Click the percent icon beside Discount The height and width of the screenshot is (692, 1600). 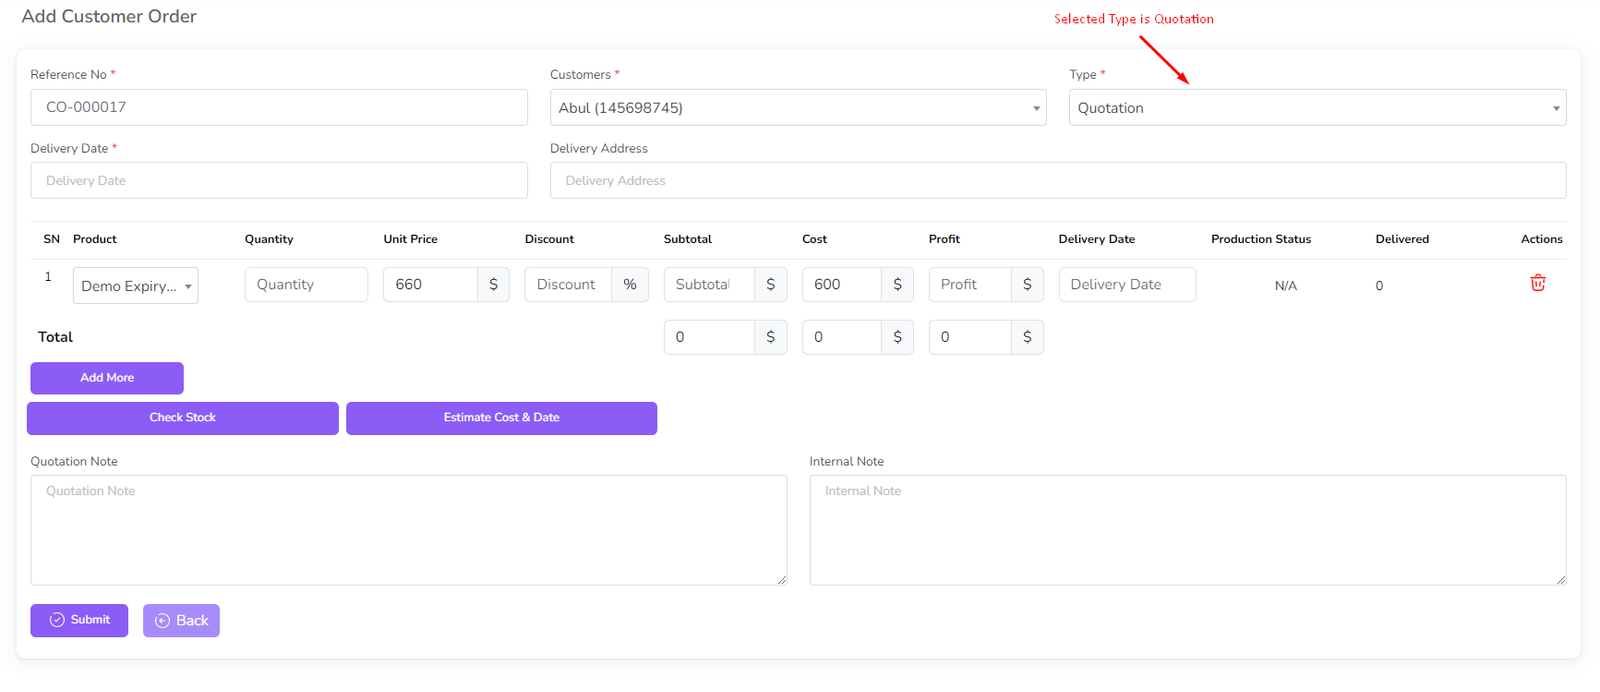[629, 284]
